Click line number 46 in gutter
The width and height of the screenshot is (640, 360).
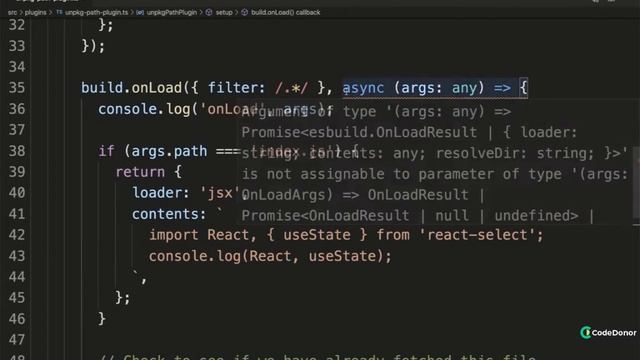tap(17, 319)
